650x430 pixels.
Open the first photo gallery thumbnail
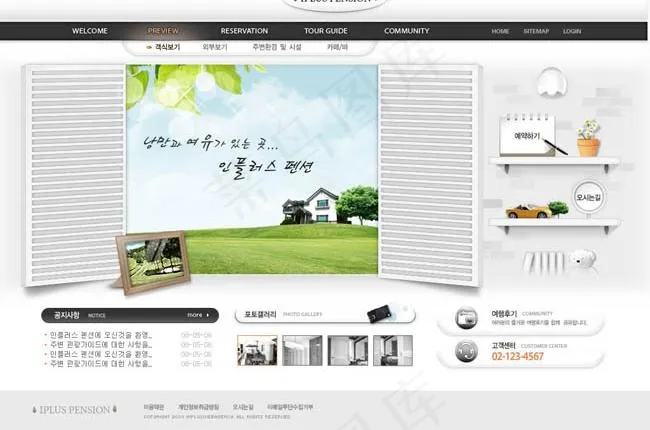point(257,350)
